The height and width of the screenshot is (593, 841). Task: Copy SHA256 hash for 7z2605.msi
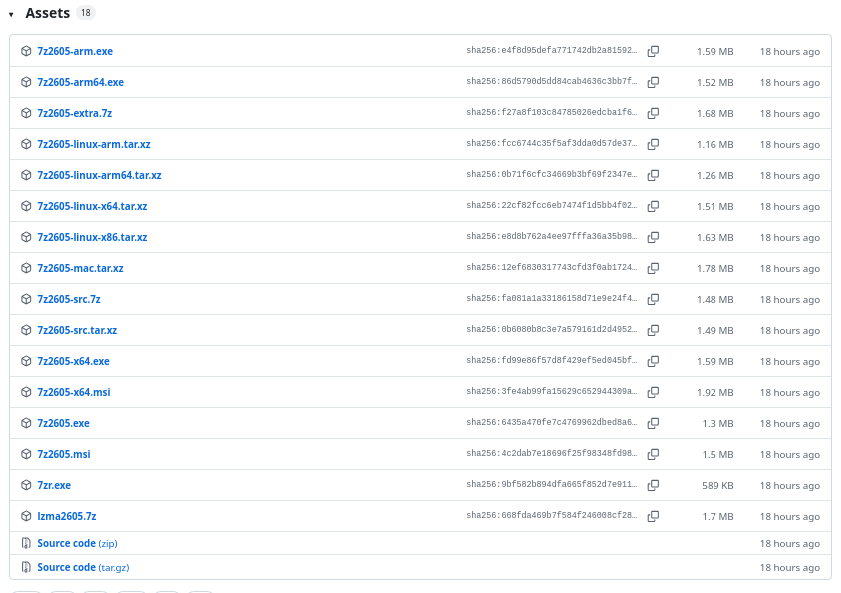[x=653, y=455]
